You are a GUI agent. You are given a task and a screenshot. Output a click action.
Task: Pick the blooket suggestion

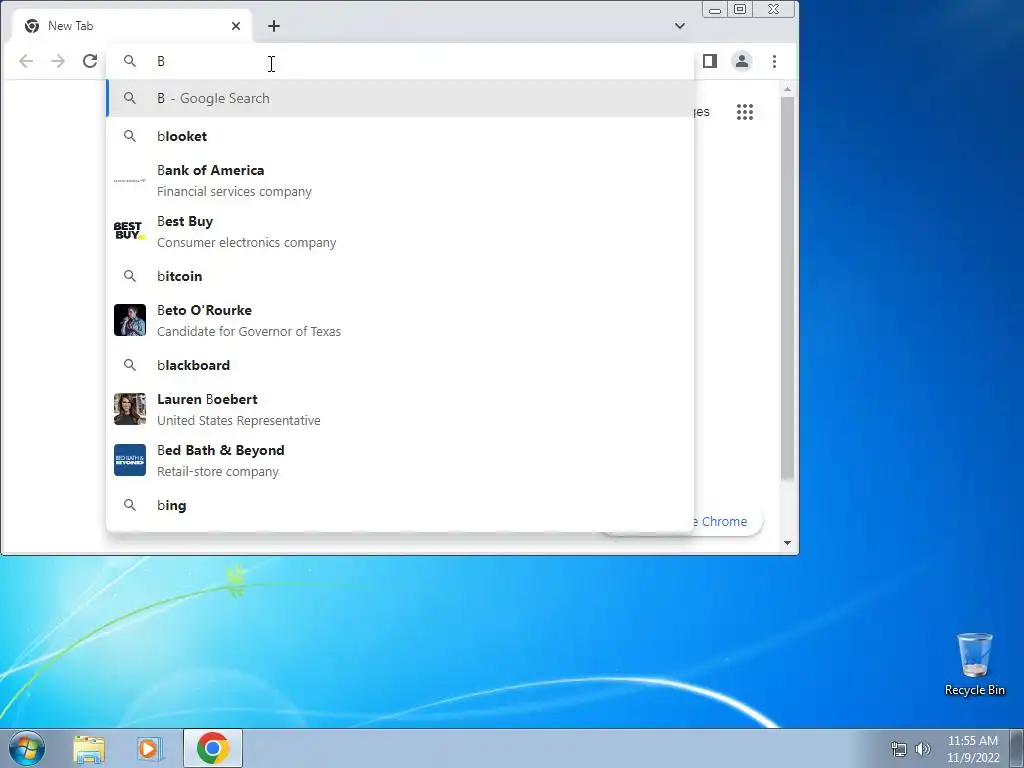400,136
